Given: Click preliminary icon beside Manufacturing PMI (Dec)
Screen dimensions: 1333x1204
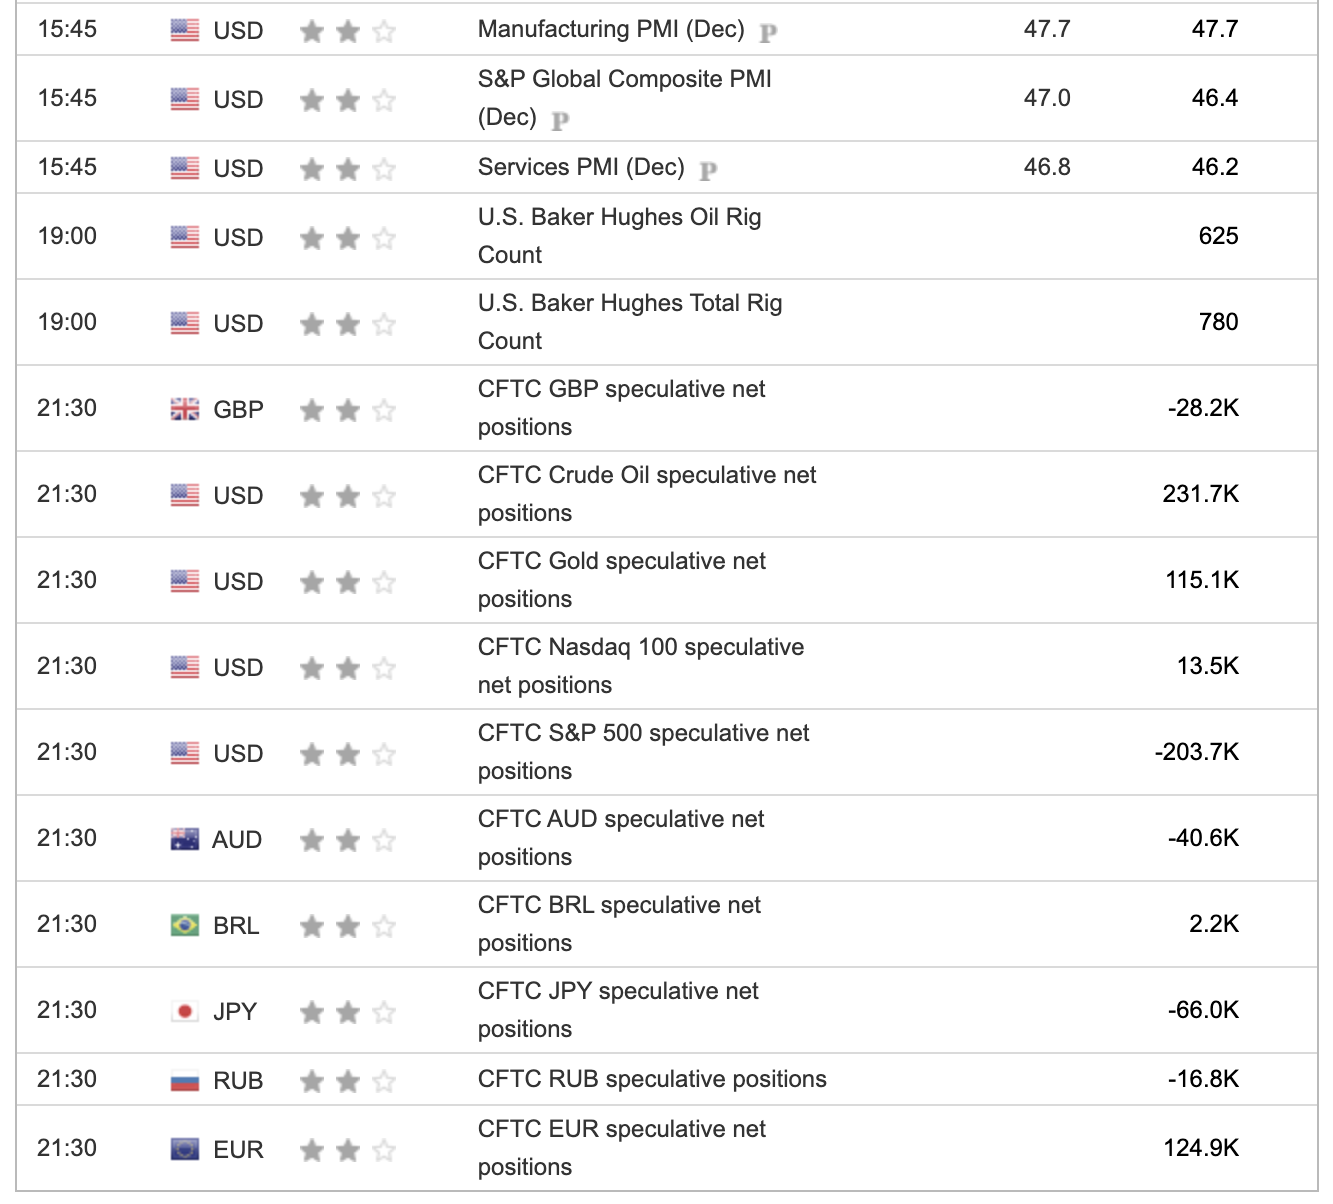Looking at the screenshot, I should click(x=768, y=33).
